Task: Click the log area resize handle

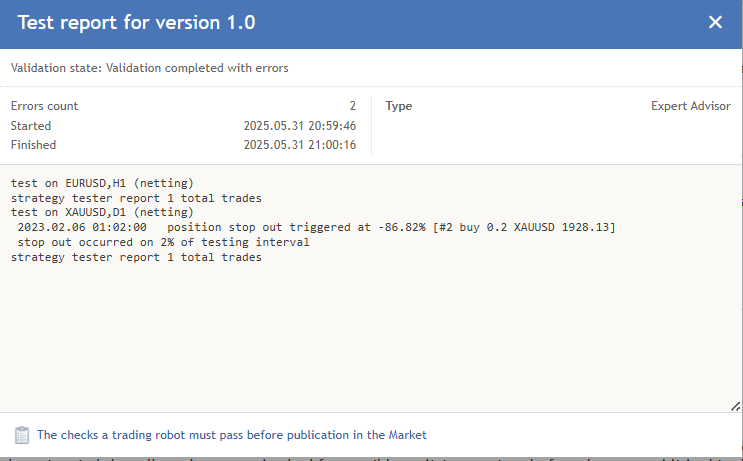Action: click(x=735, y=405)
